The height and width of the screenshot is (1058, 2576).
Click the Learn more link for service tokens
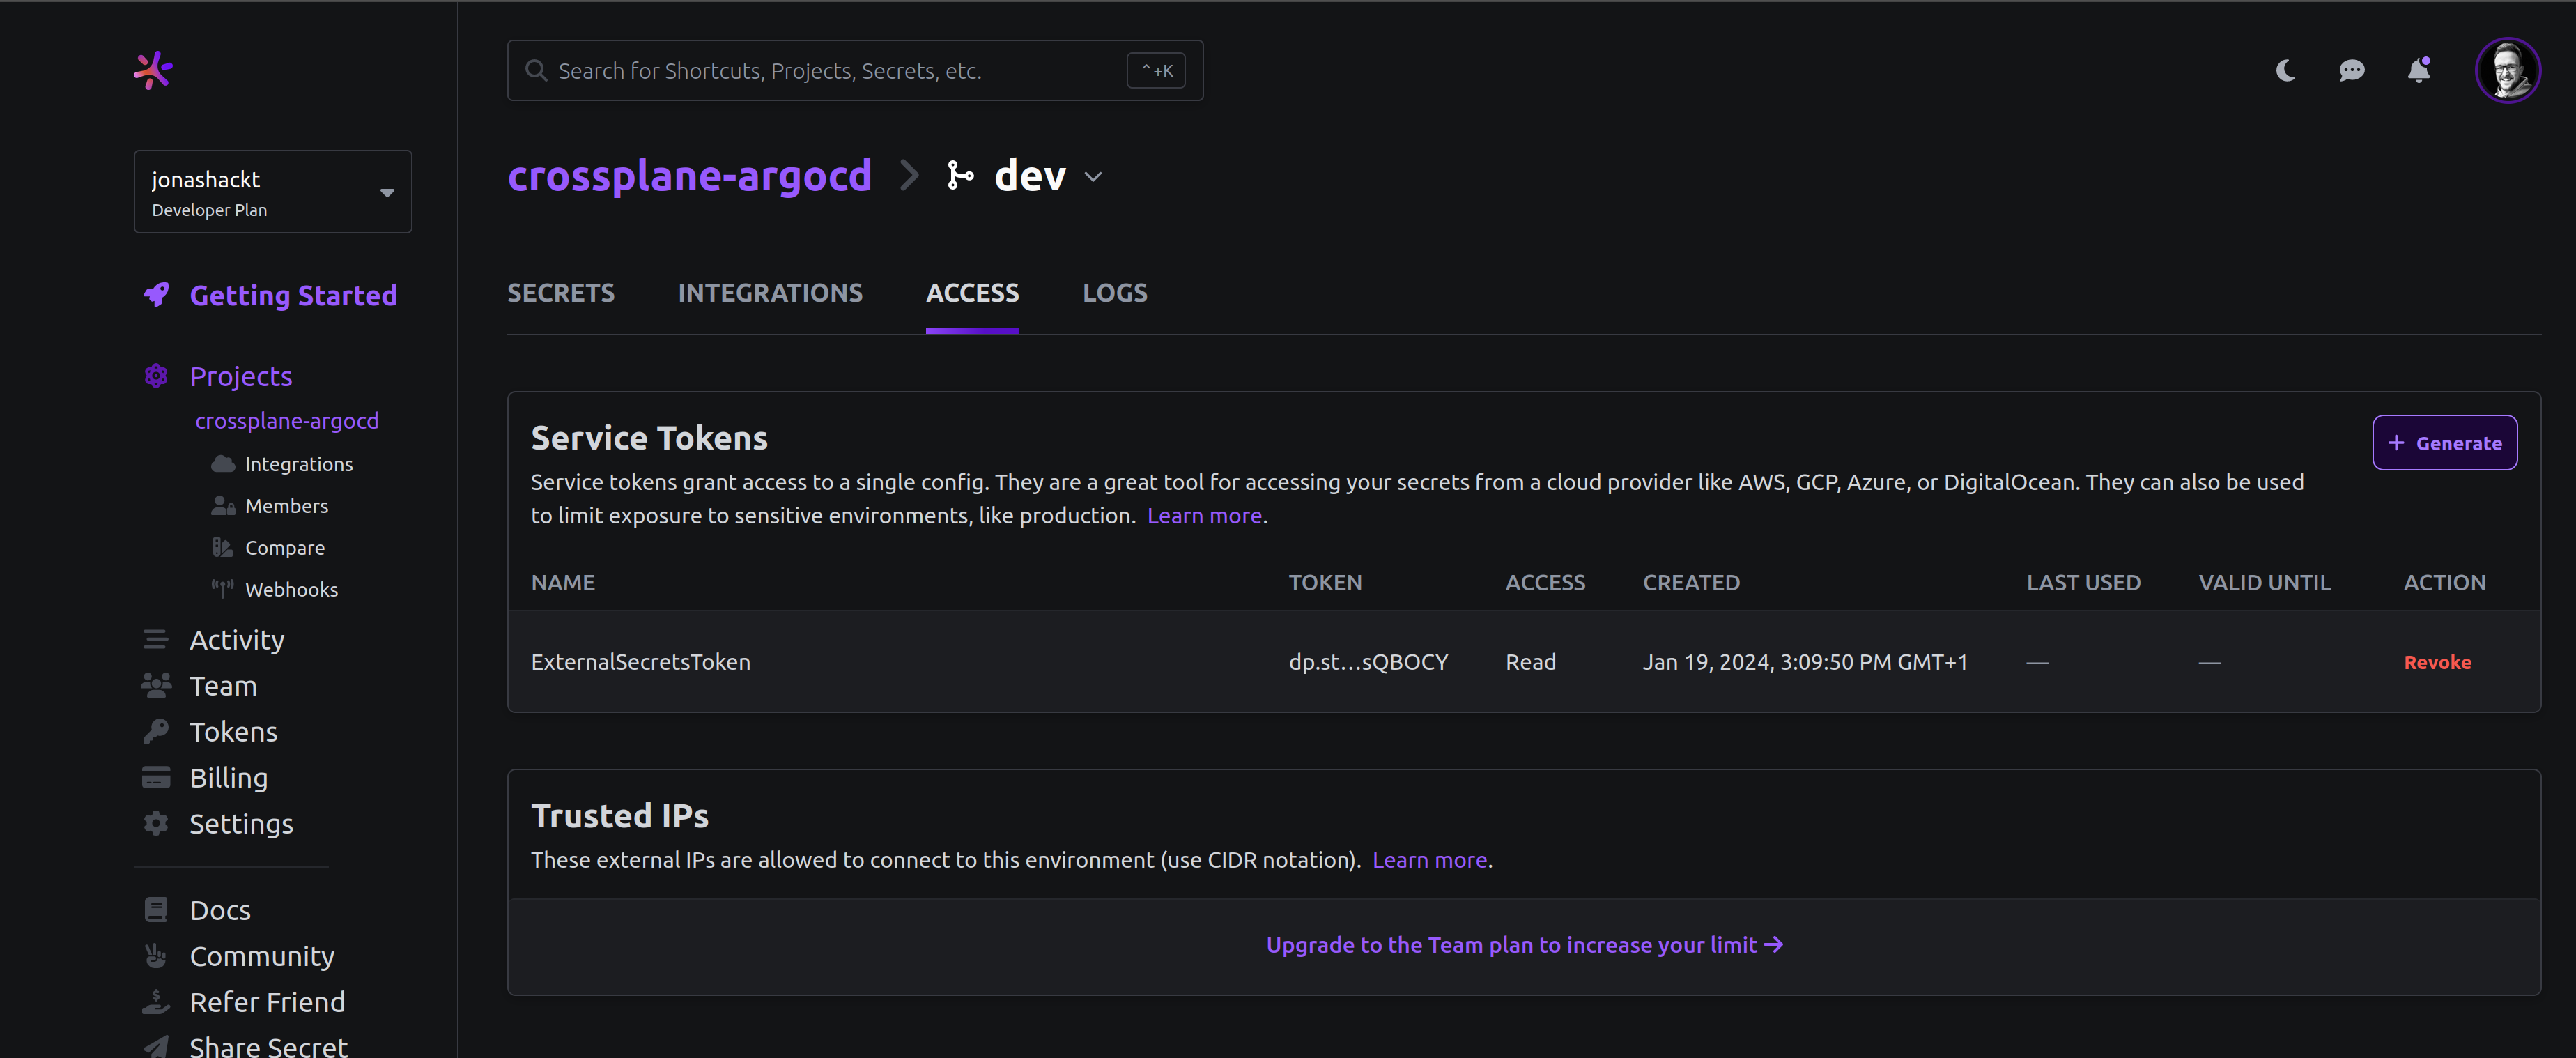pos(1204,514)
